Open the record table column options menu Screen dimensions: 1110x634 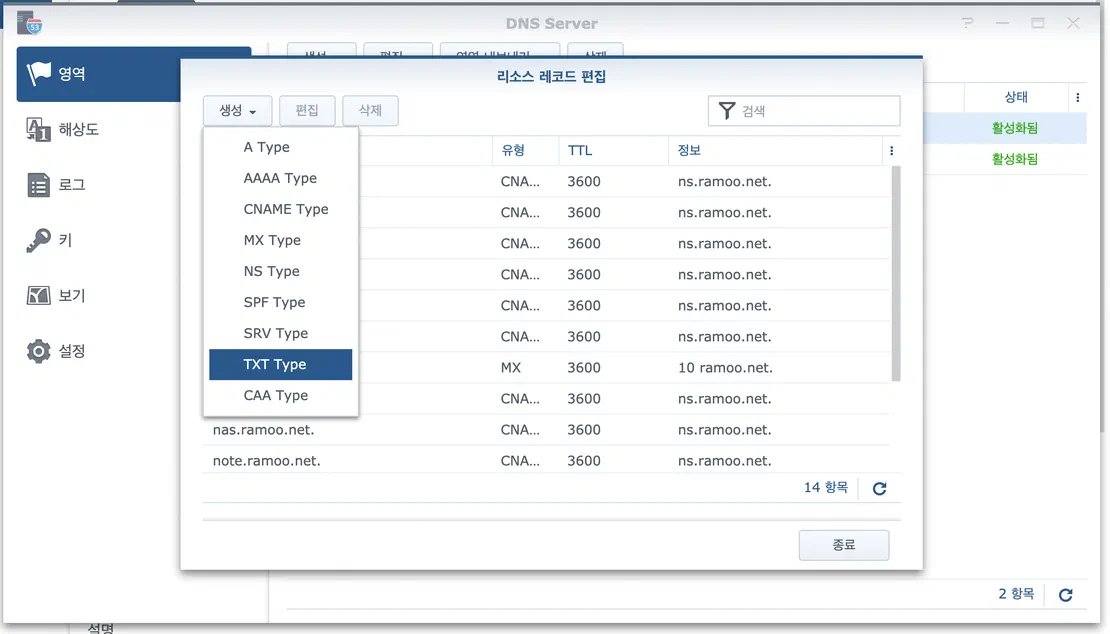click(891, 151)
